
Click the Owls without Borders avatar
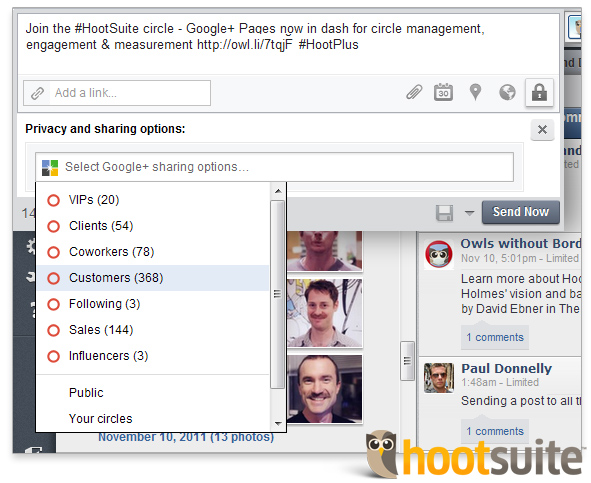439,255
